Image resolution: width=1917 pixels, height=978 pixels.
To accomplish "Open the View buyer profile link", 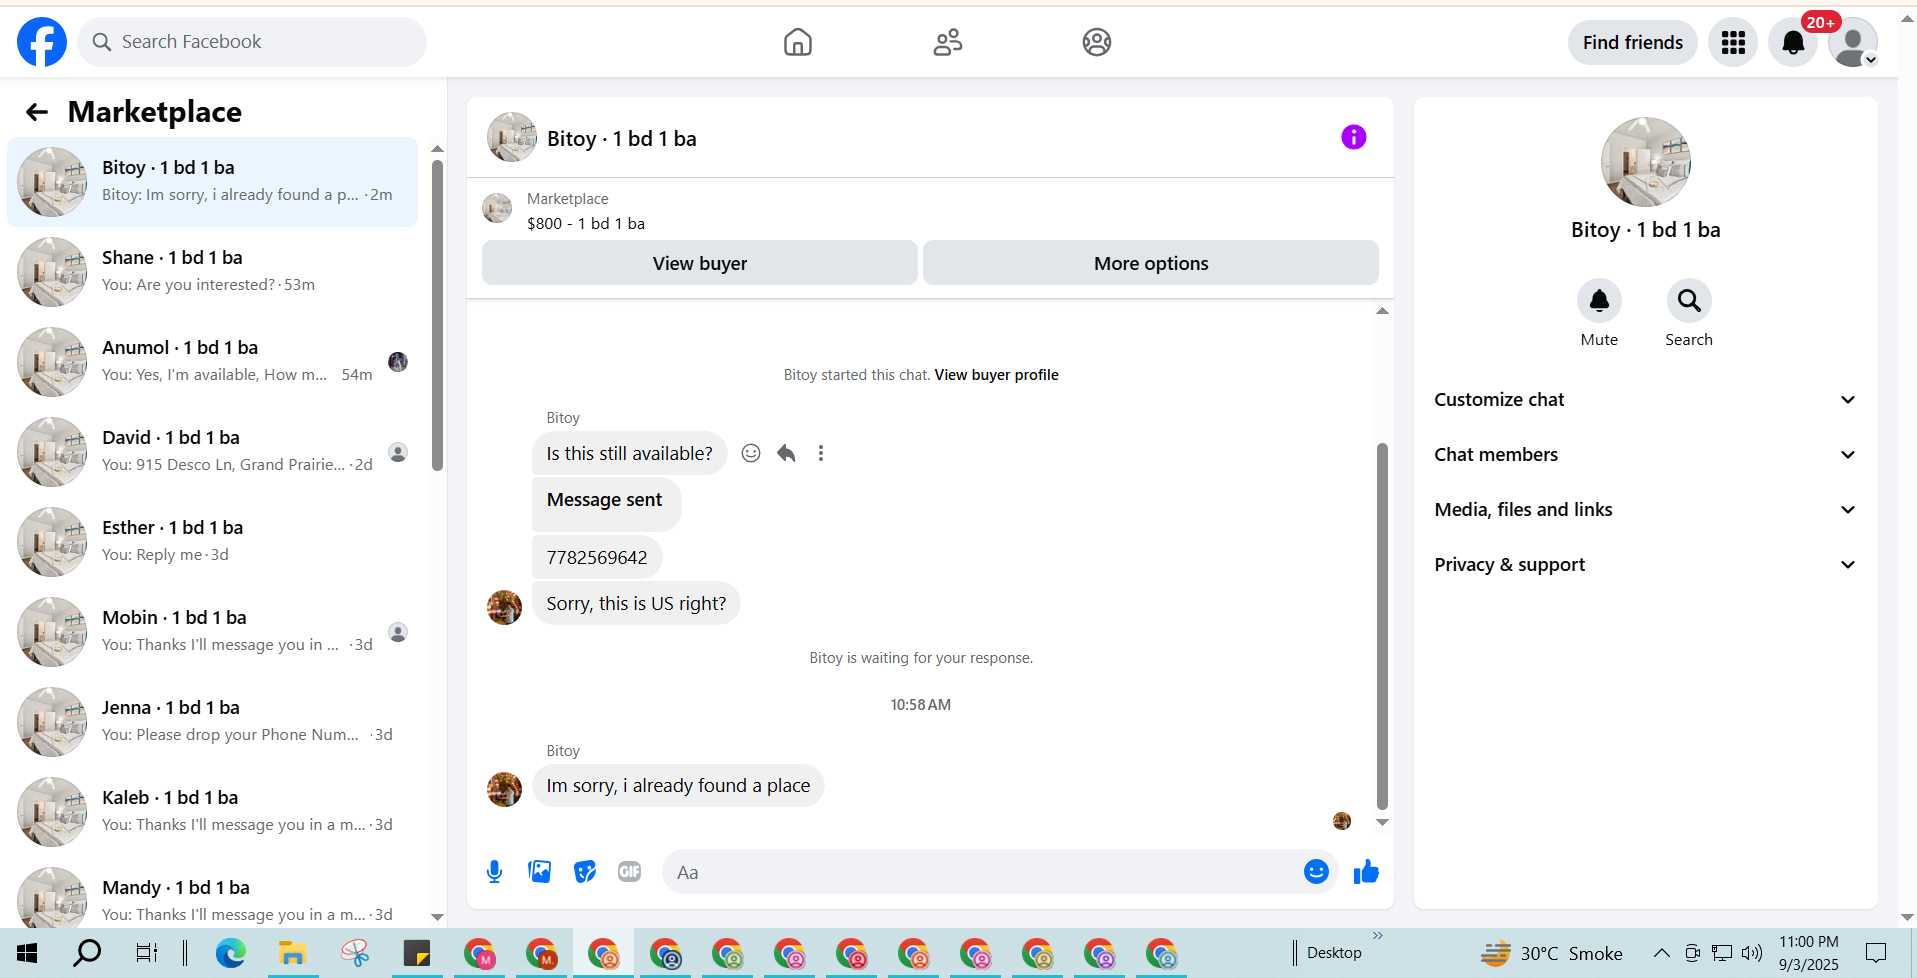I will click(x=996, y=375).
